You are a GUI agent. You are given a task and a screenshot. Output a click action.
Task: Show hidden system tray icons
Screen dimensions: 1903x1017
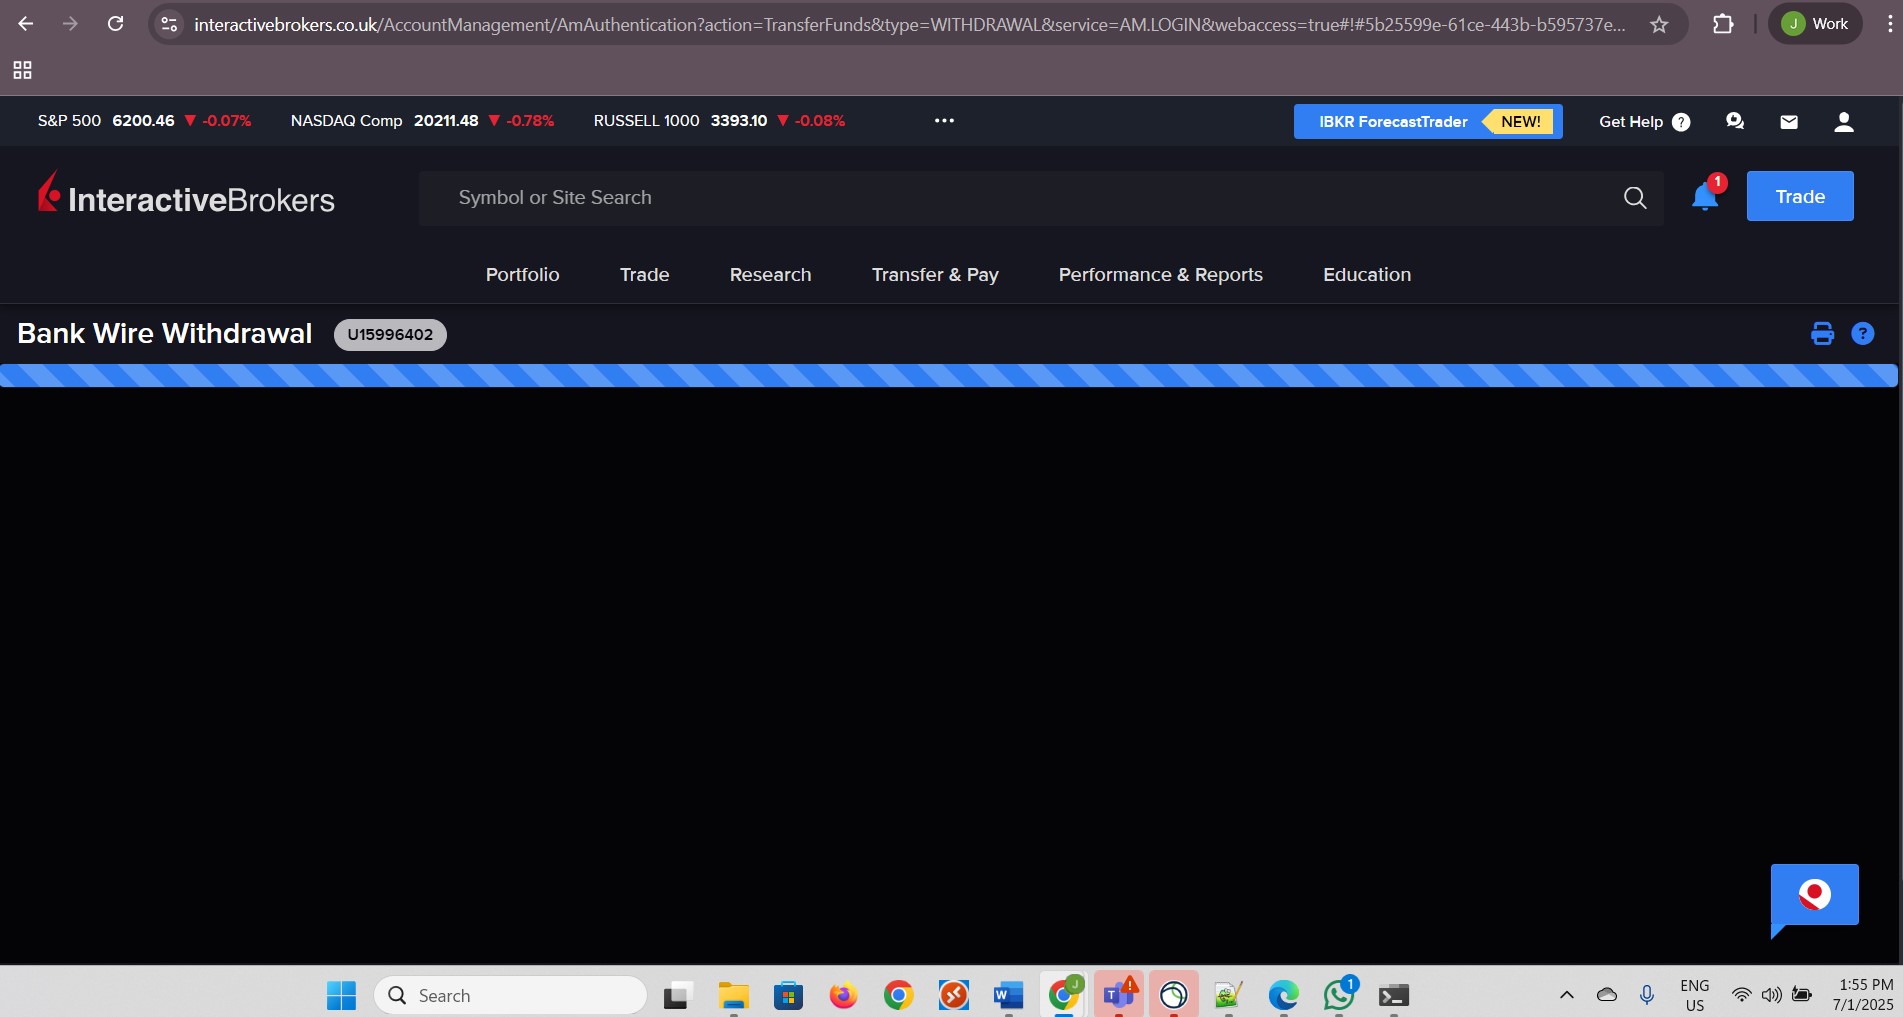click(x=1567, y=995)
